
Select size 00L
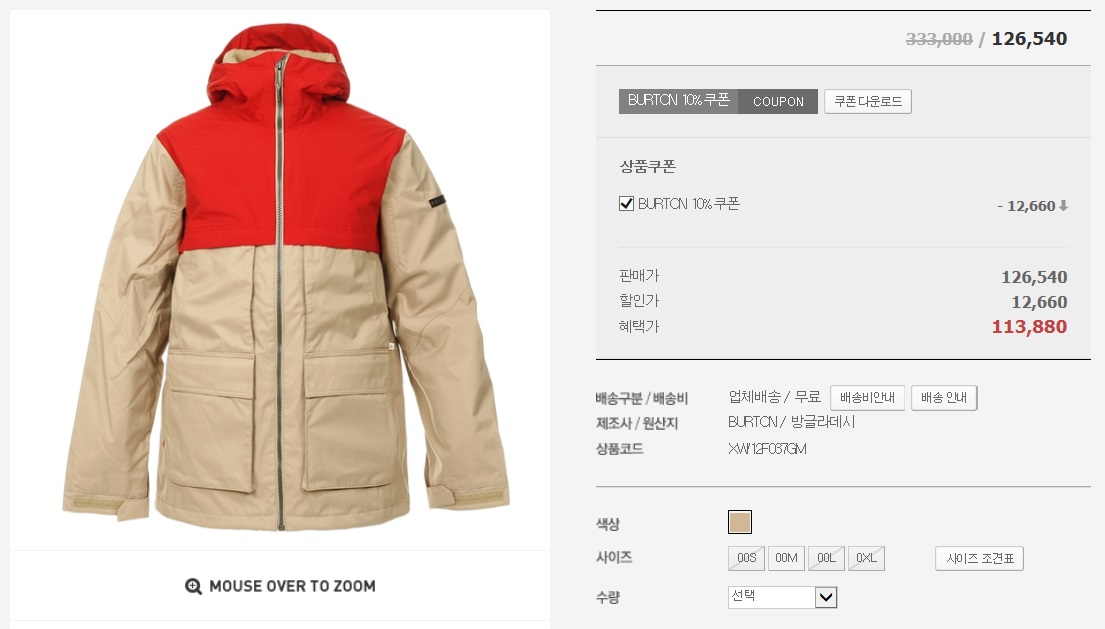[826, 559]
